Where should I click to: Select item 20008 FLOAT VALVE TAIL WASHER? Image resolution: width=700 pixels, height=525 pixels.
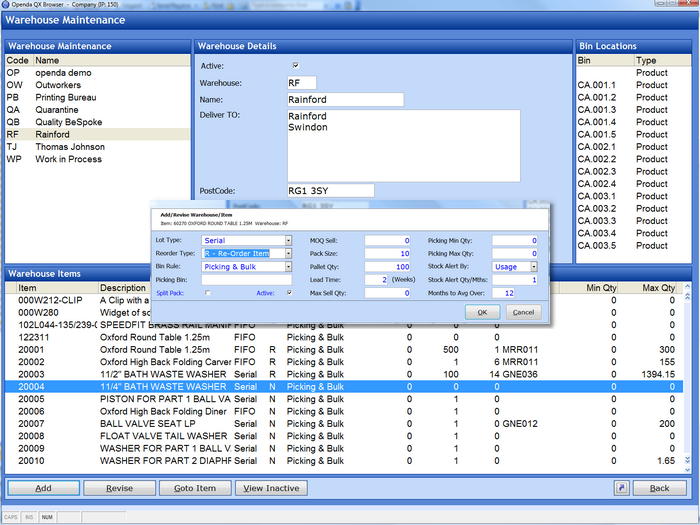344,436
